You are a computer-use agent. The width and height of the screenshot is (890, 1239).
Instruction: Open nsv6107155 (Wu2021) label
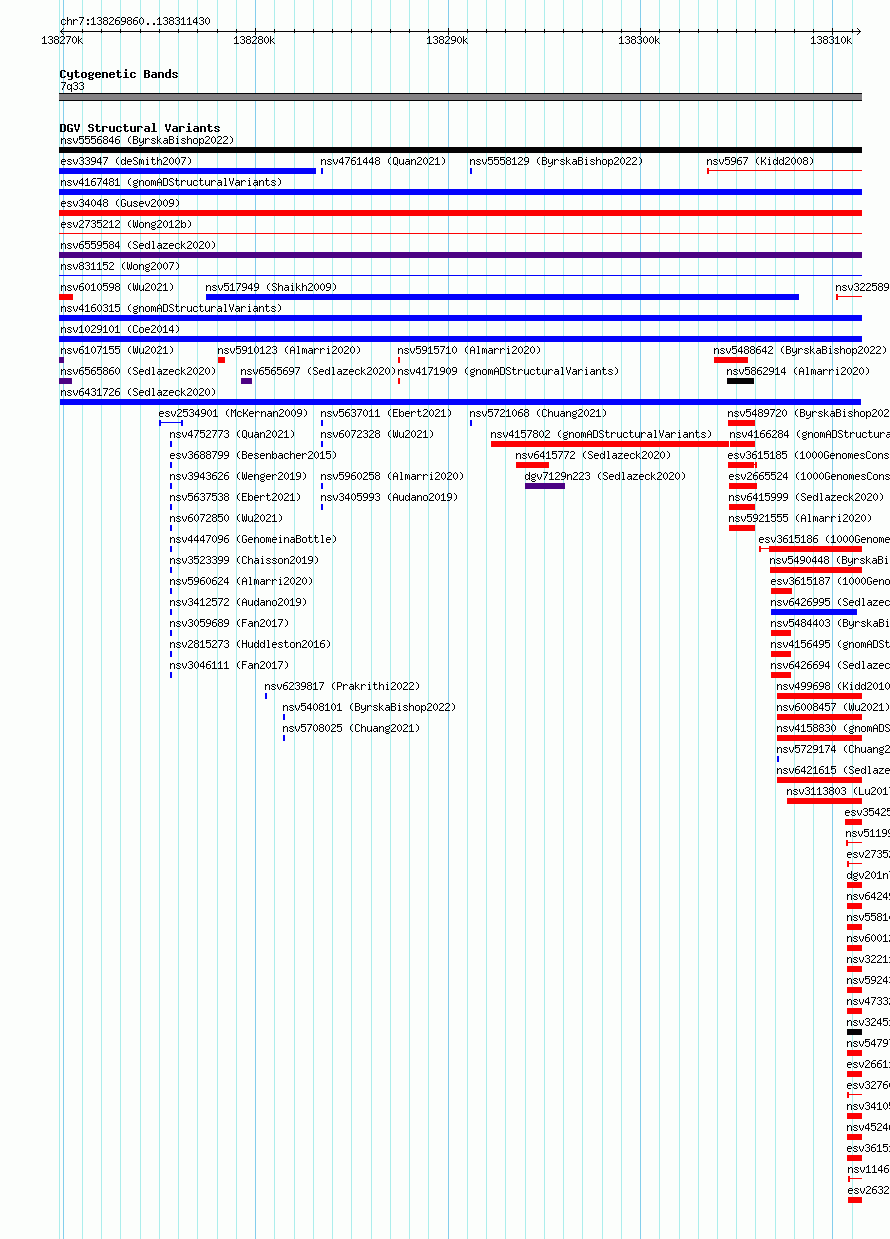coord(117,351)
